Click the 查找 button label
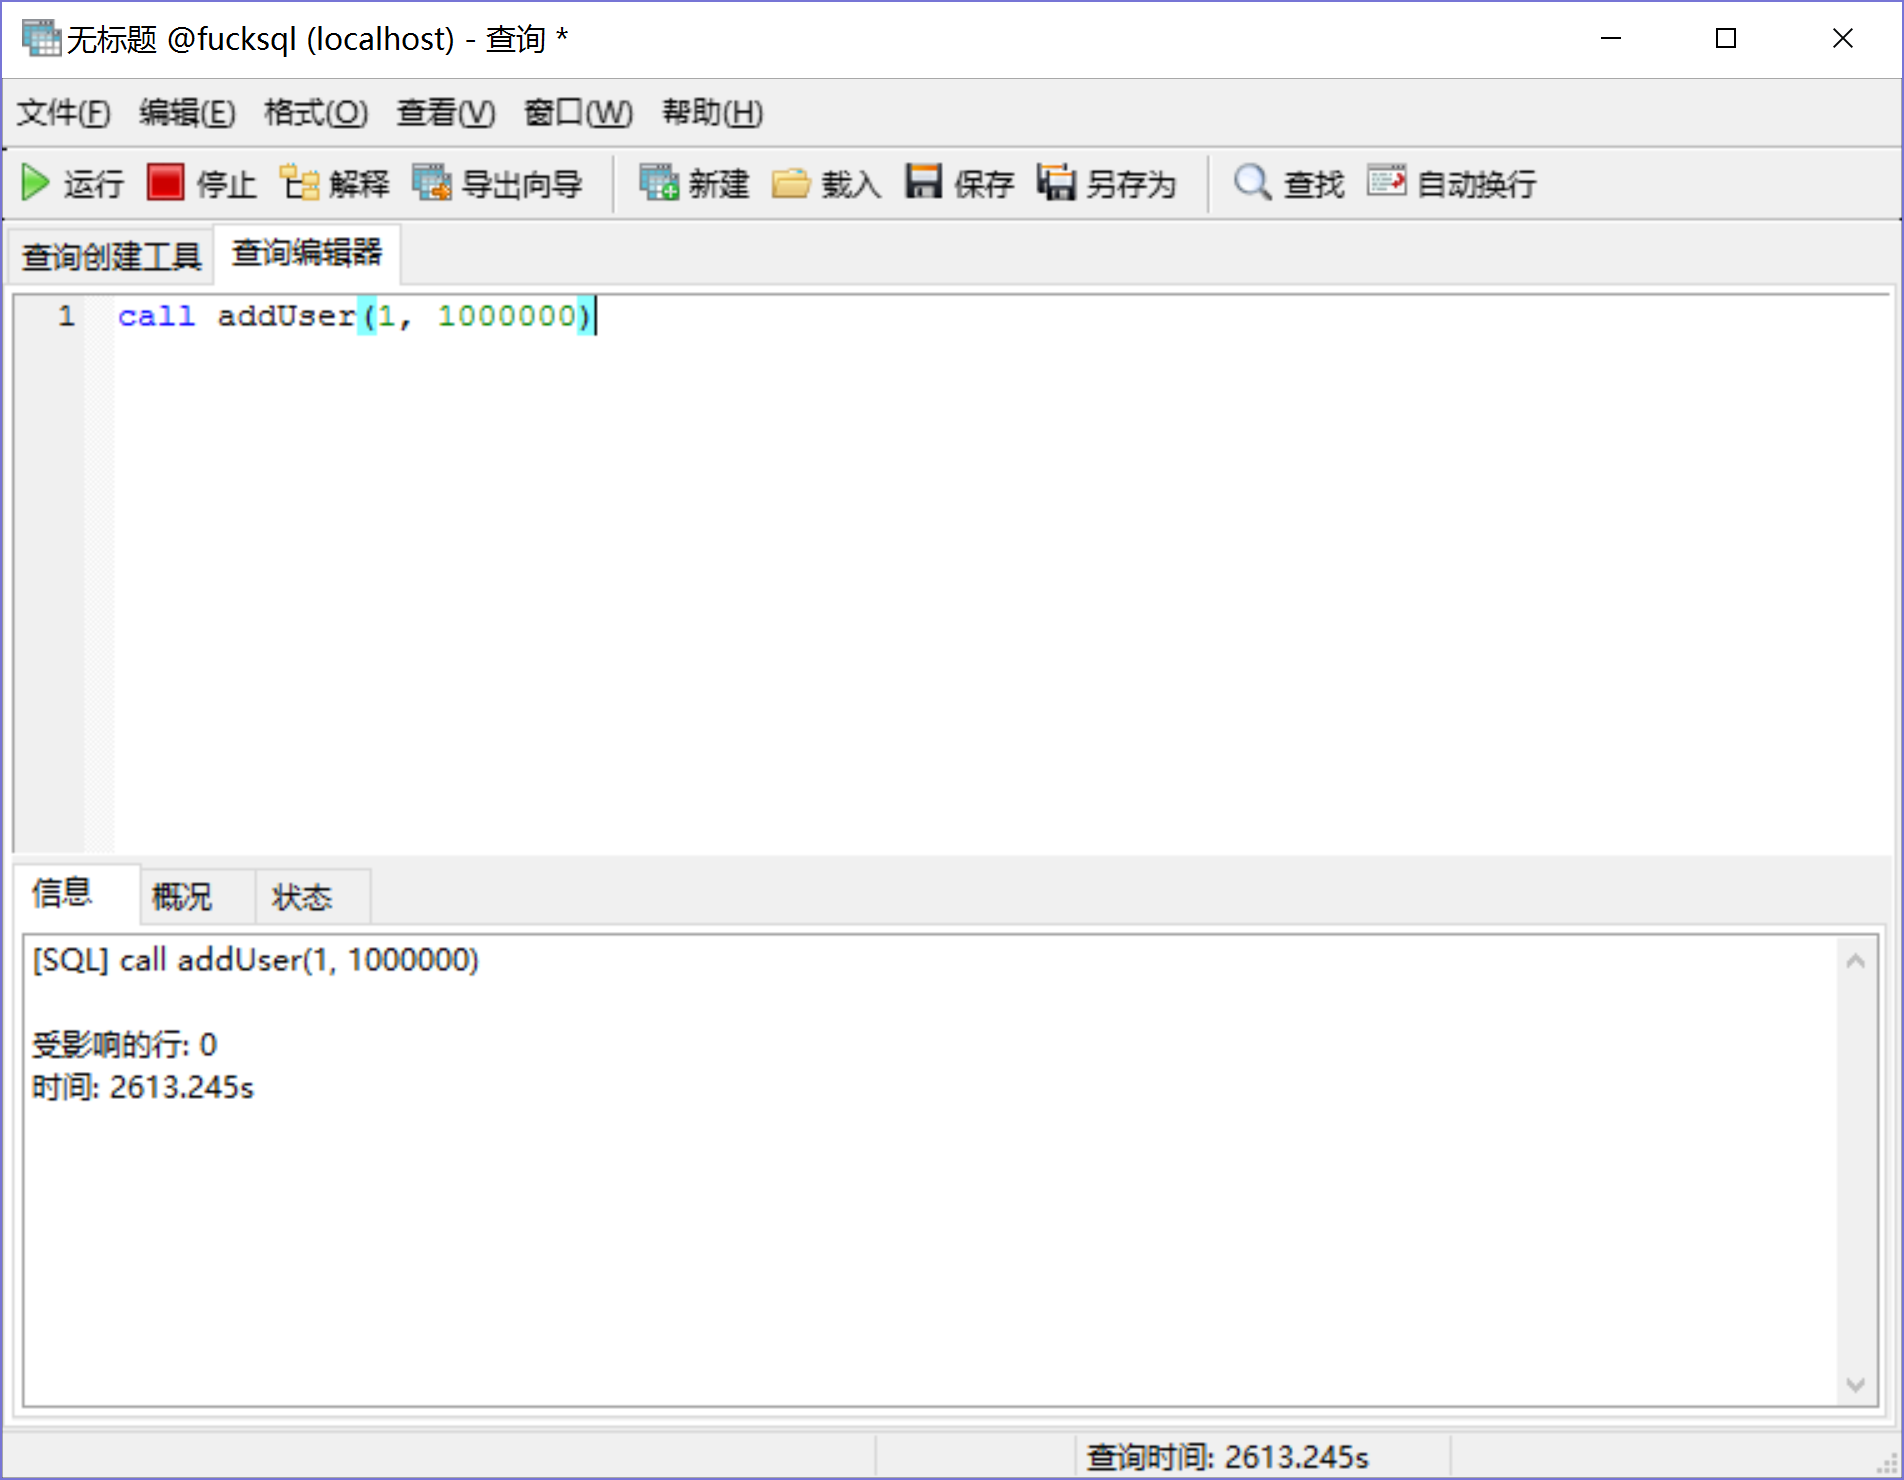1904x1480 pixels. (x=1314, y=184)
